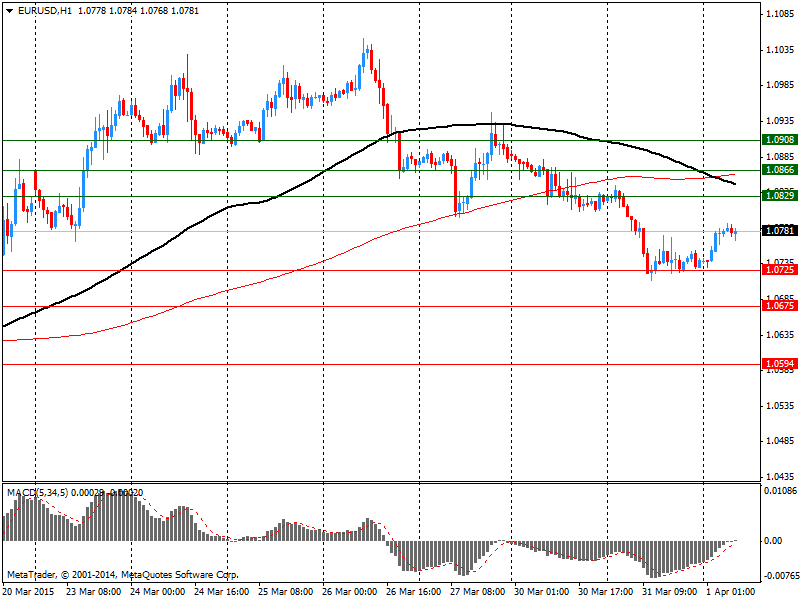The image size is (800, 600).
Task: Click the 30 Mar 17:00 time axis label
Action: 606,592
